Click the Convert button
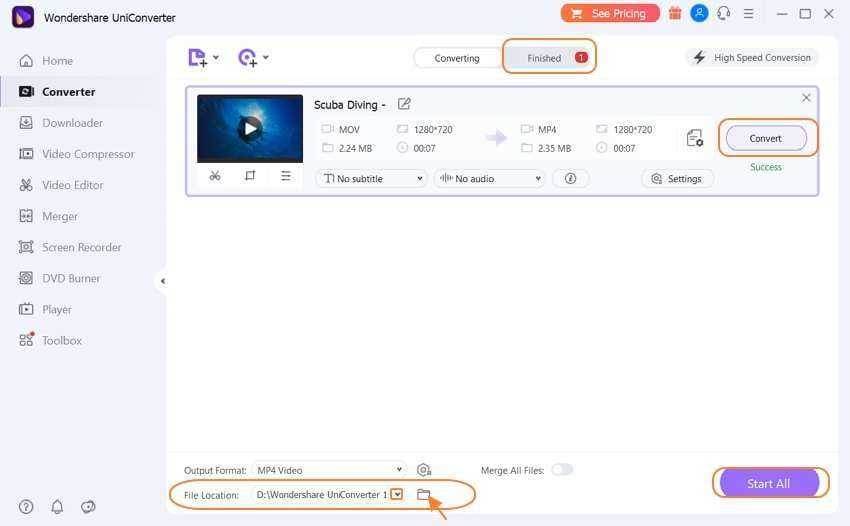Image resolution: width=850 pixels, height=526 pixels. click(x=766, y=138)
